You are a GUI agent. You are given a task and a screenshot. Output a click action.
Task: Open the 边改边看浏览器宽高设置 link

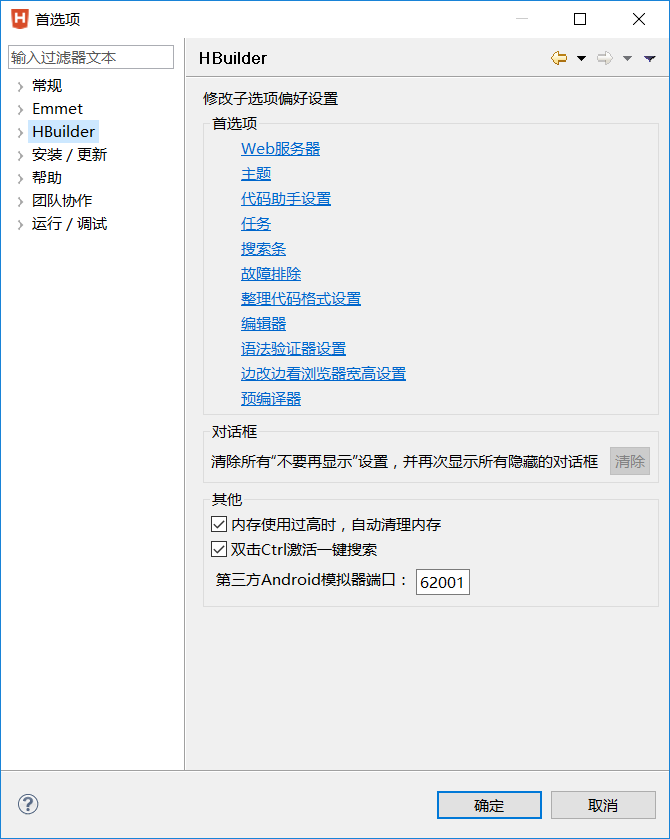[x=323, y=373]
